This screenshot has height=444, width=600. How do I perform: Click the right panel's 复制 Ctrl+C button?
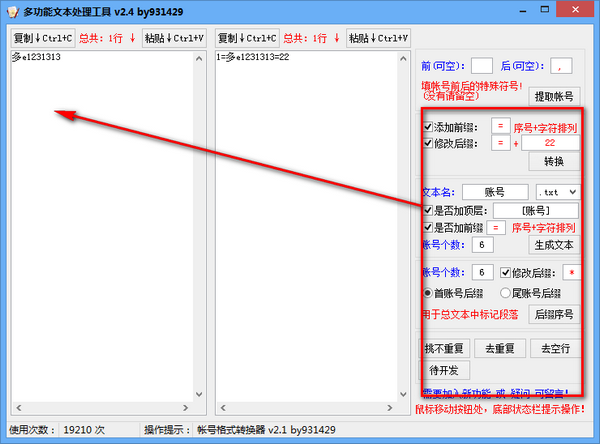point(246,38)
